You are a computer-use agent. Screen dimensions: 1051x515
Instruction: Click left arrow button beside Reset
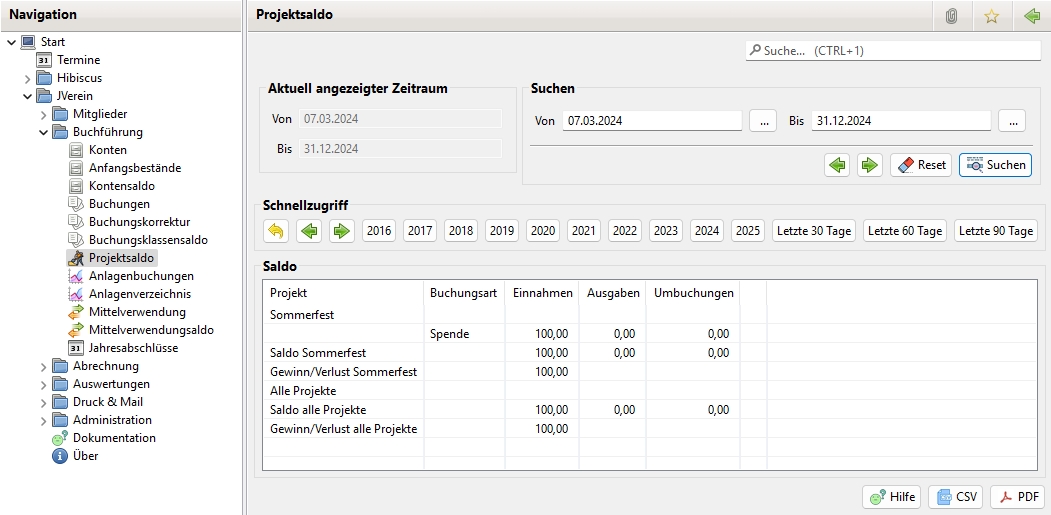click(837, 165)
